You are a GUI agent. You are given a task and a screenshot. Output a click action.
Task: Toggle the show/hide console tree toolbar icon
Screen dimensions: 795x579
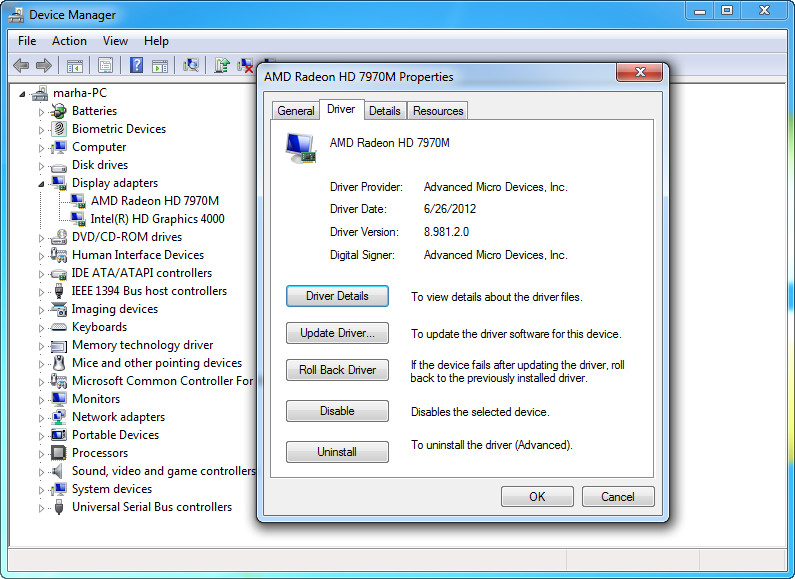[75, 65]
